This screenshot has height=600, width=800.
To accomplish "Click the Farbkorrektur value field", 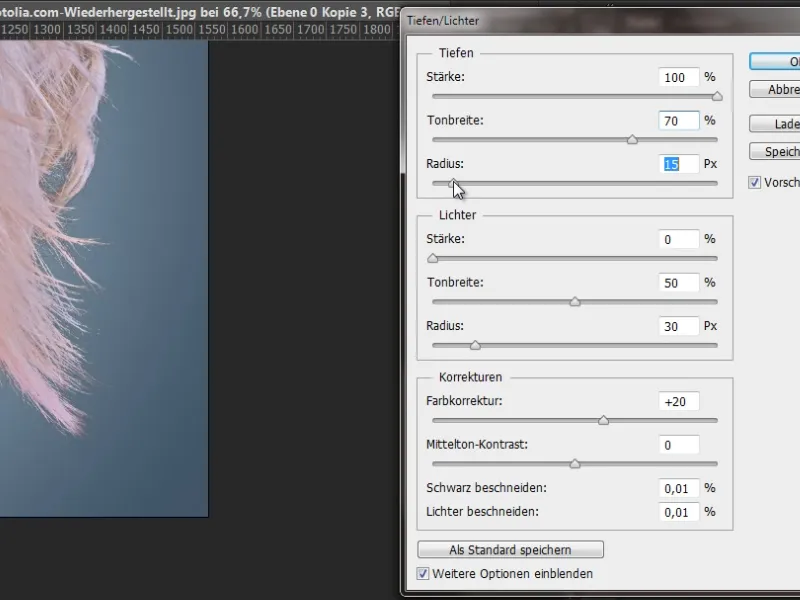I will (x=679, y=402).
